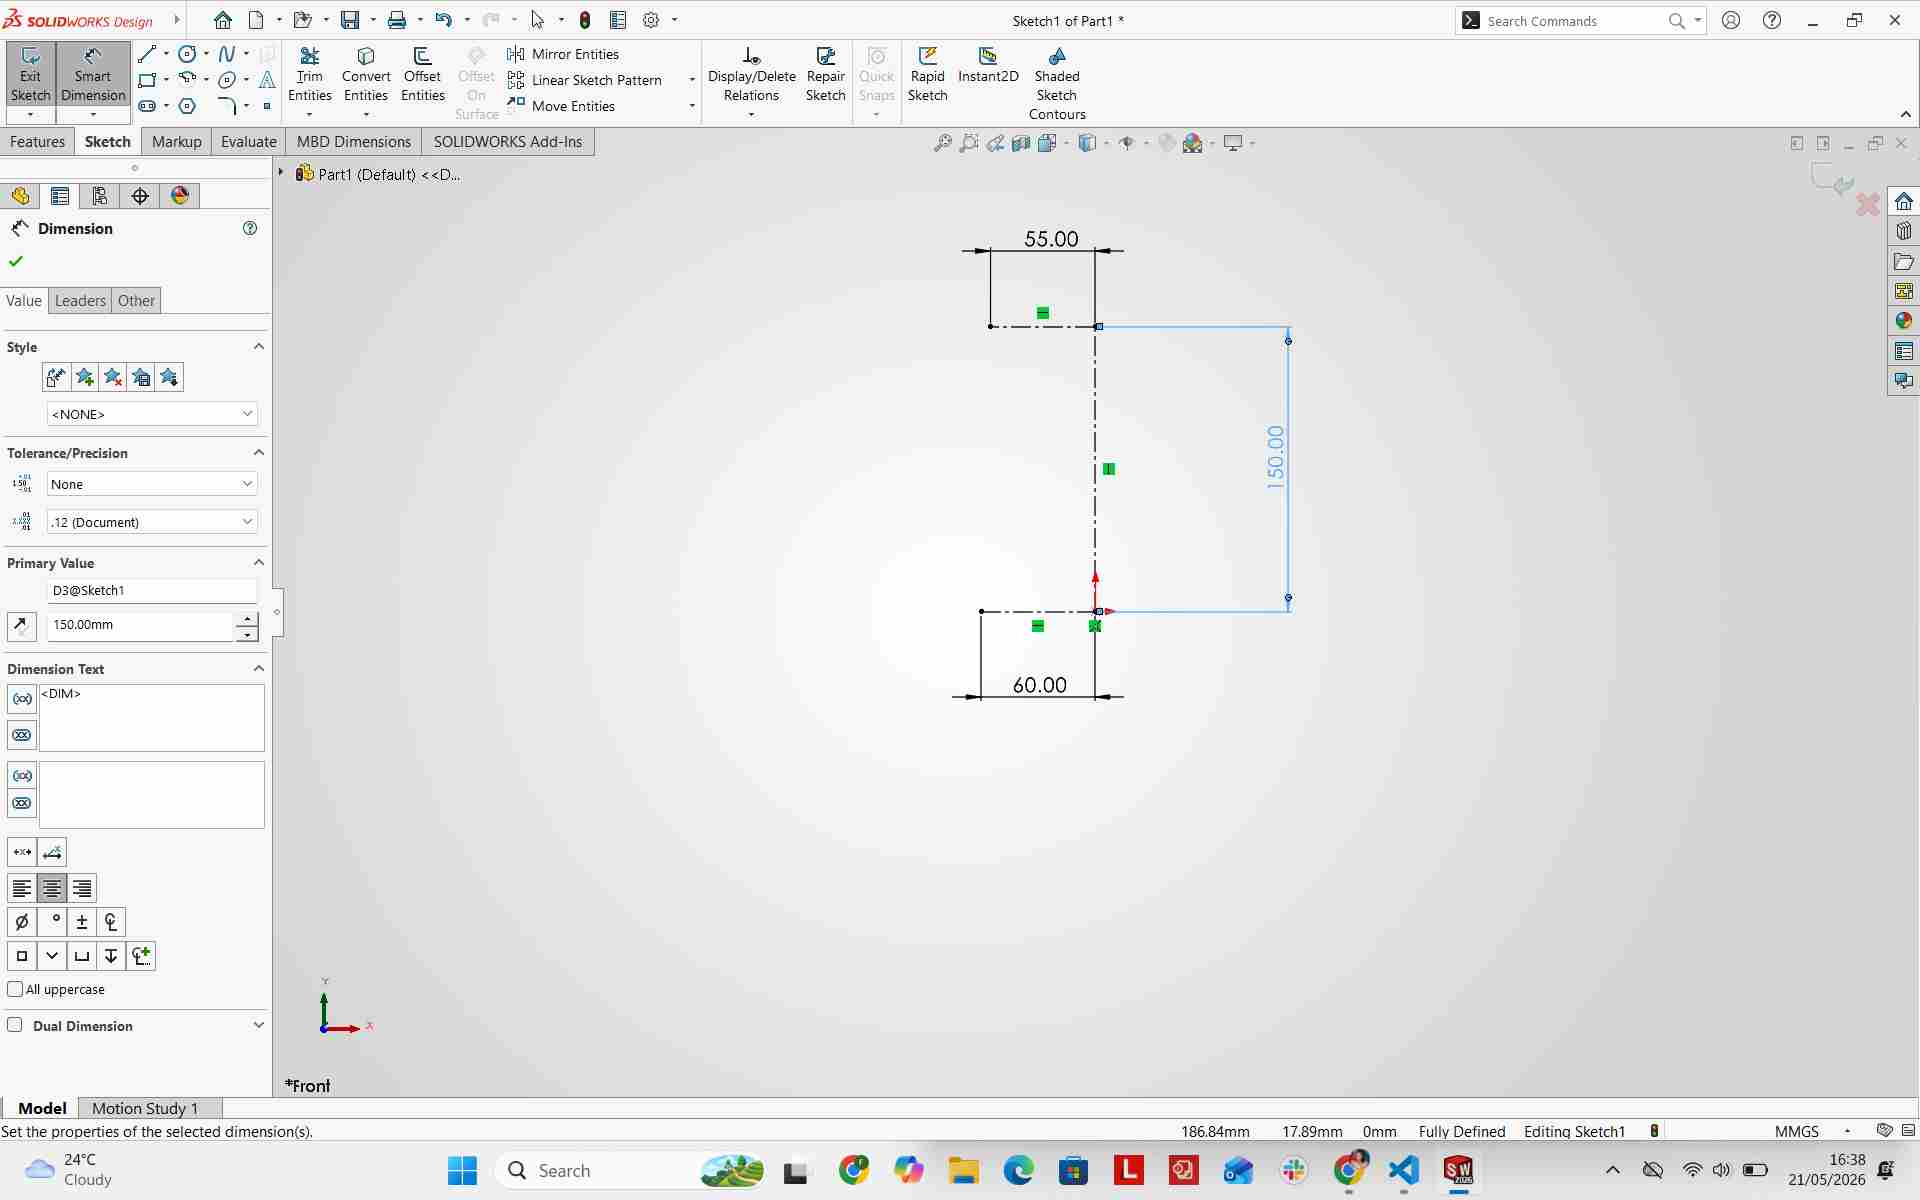
Task: Select the 55.00 dimension in sketch
Action: point(1051,239)
